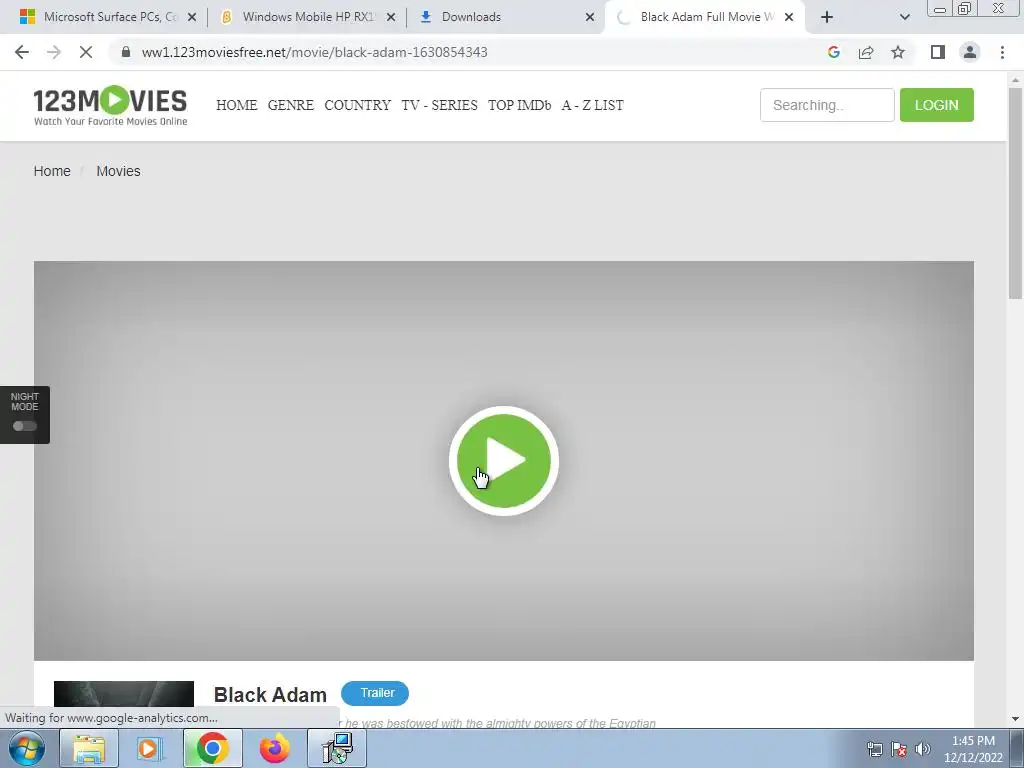View site security lock information
This screenshot has width=1024, height=768.
point(125,52)
